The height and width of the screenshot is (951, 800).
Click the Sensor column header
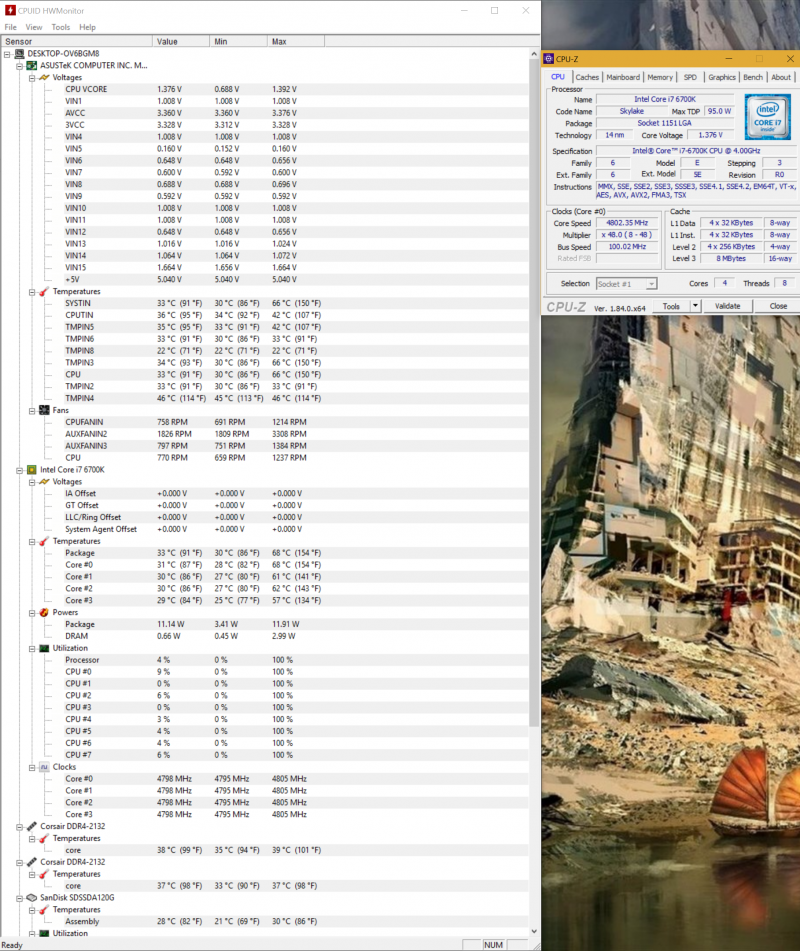76,42
